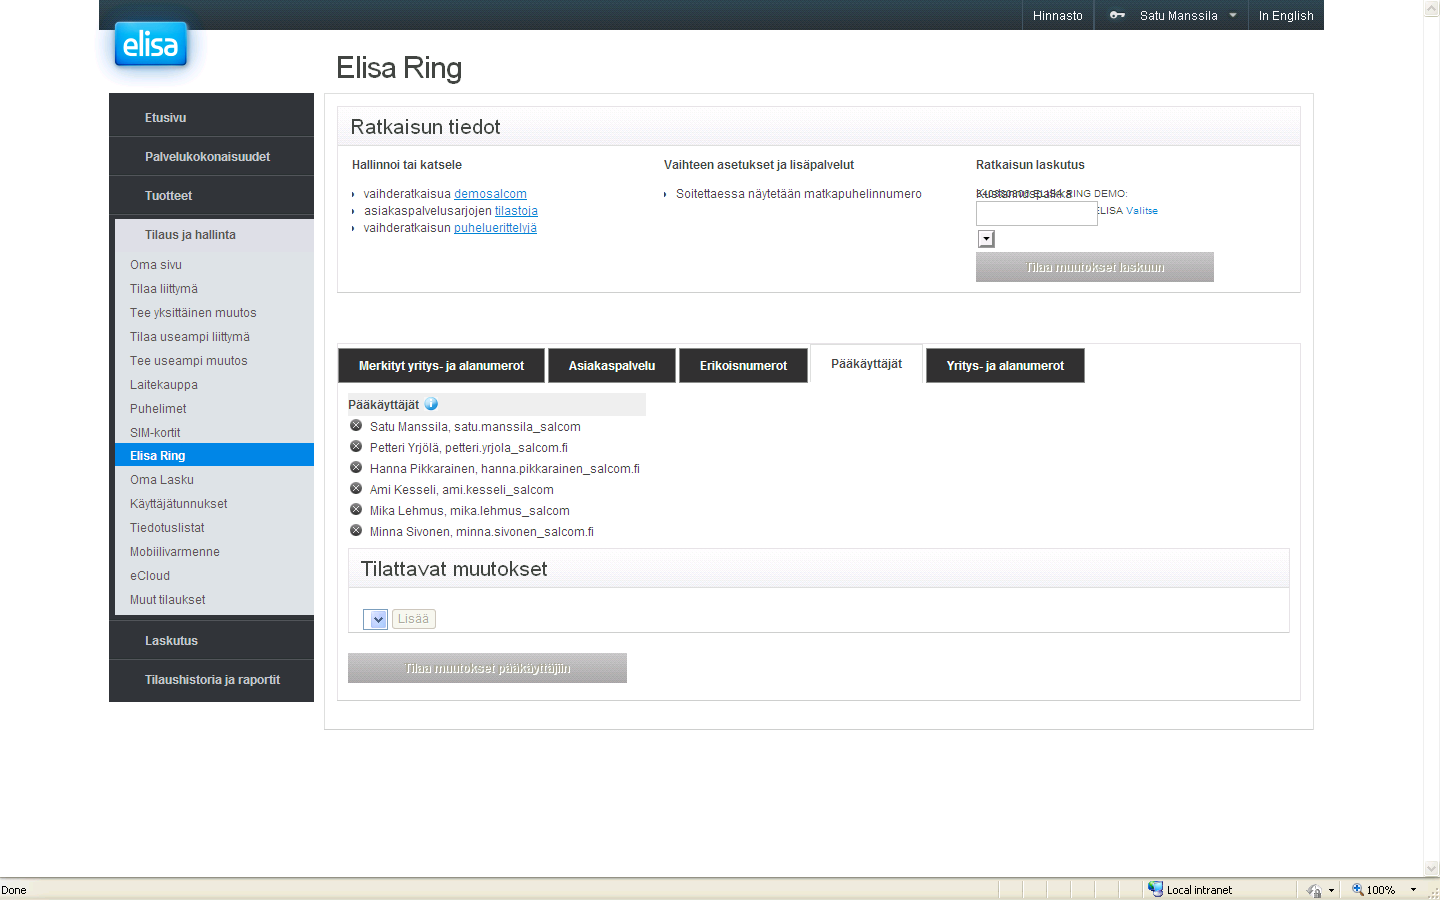The height and width of the screenshot is (900, 1440).
Task: Switch to Asiakaspalvelu tab
Action: tap(612, 365)
